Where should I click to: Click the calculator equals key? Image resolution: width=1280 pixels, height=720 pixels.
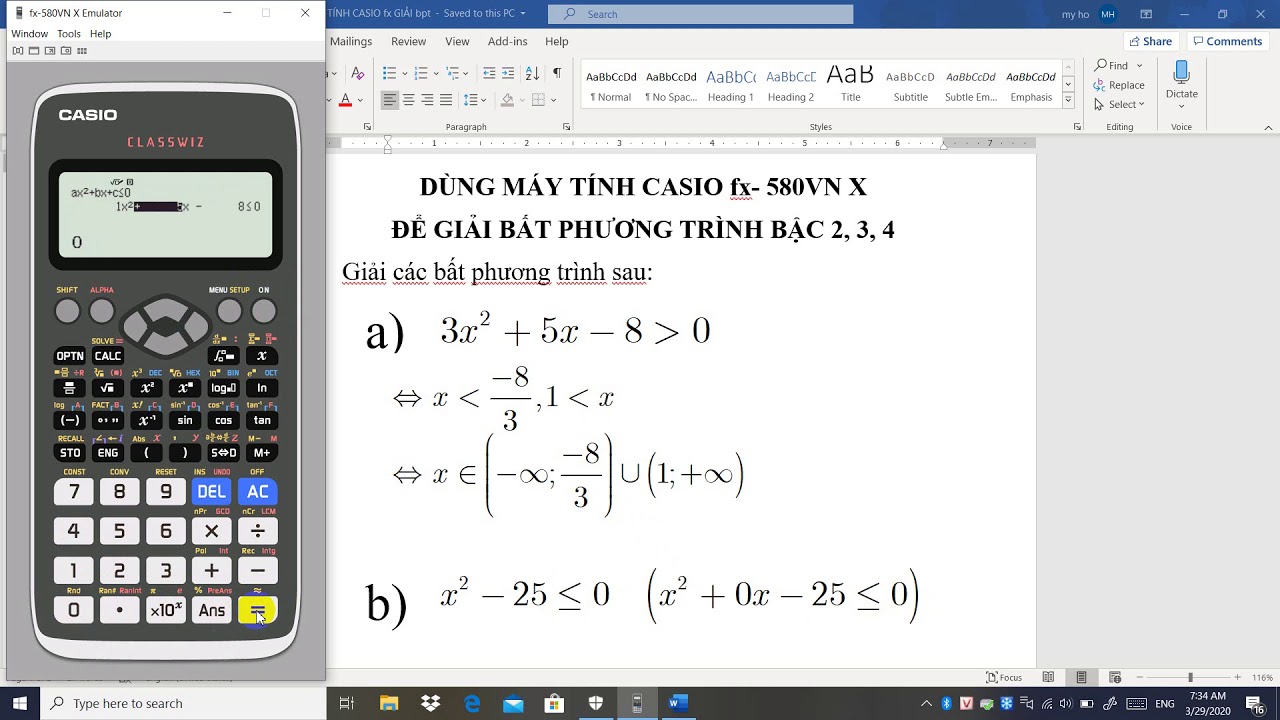click(258, 610)
